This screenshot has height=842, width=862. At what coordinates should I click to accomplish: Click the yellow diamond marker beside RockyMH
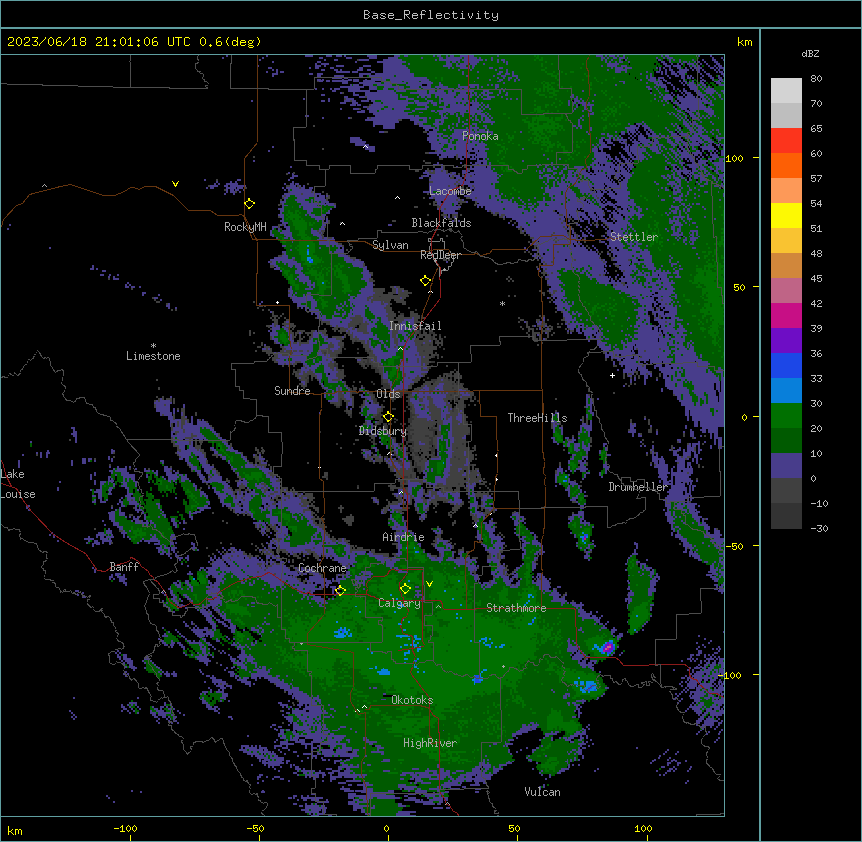[250, 204]
